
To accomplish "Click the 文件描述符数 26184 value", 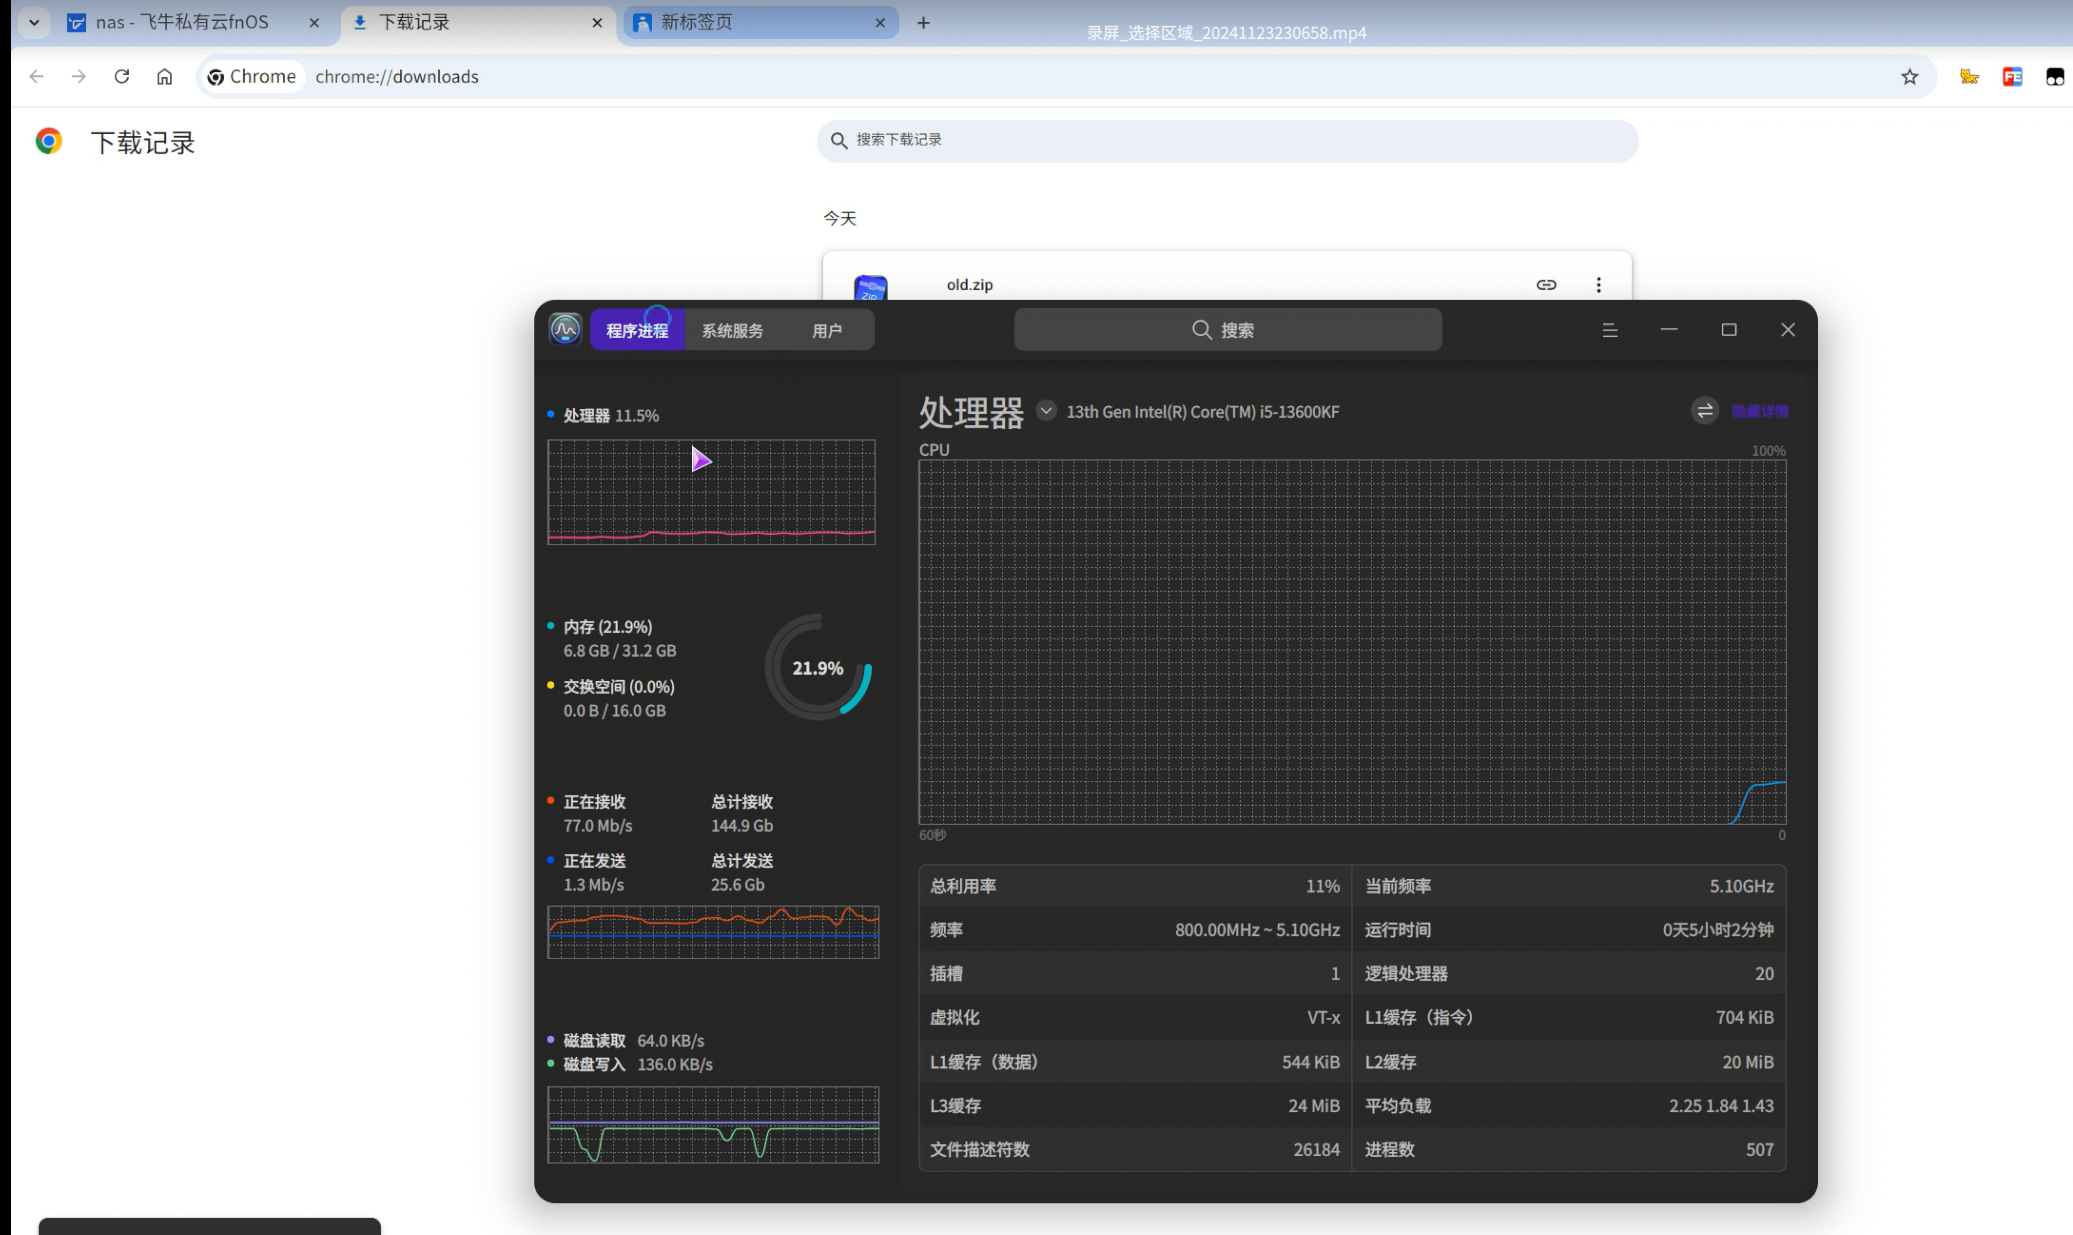I will pos(1316,1150).
